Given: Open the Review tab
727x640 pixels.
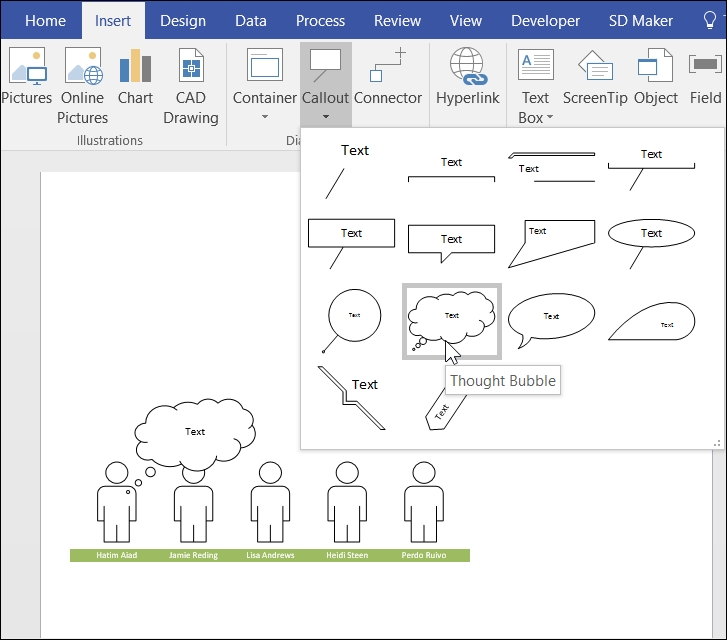Looking at the screenshot, I should pyautogui.click(x=397, y=21).
